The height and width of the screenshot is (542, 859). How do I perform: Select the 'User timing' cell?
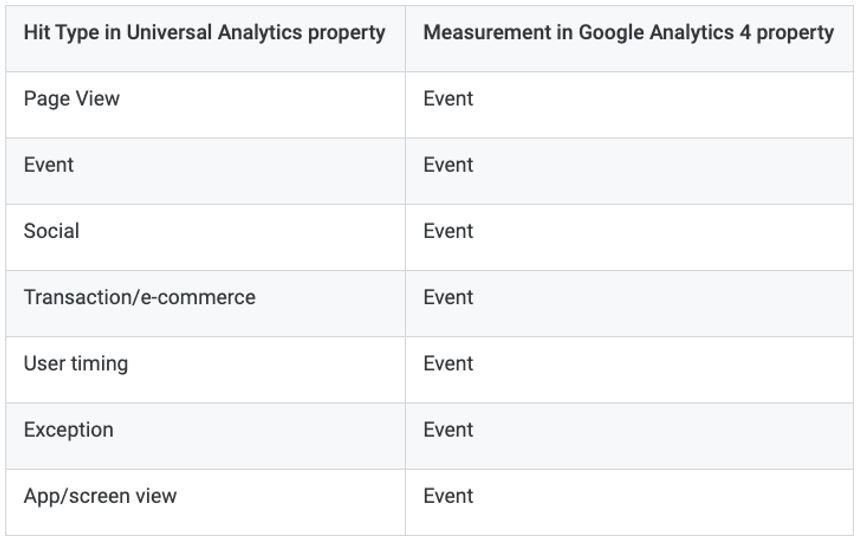coord(205,370)
